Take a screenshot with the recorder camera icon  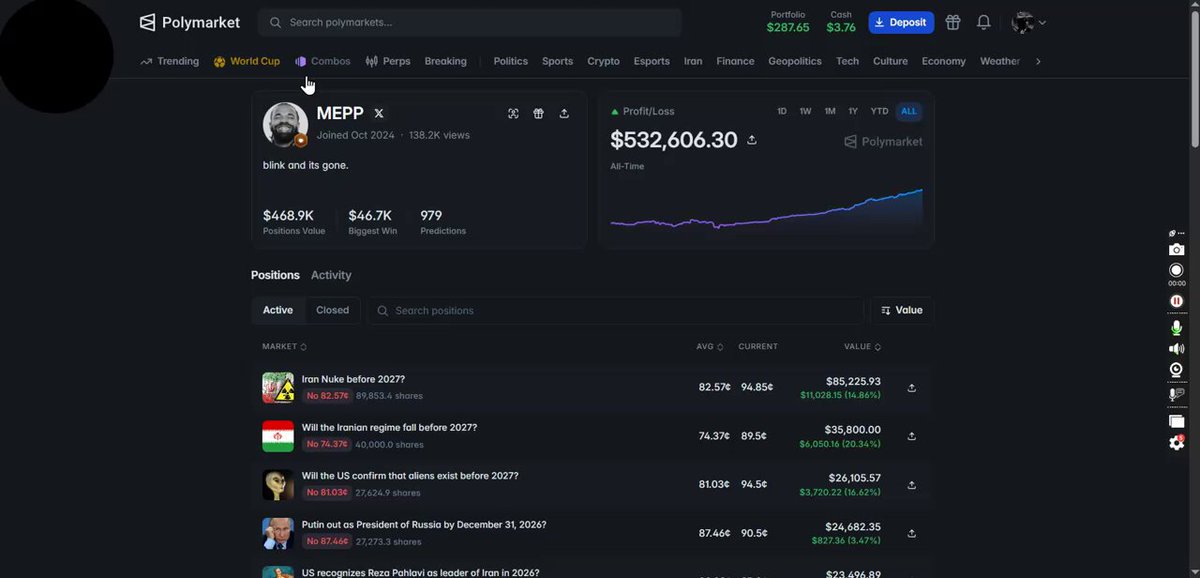coord(1177,250)
